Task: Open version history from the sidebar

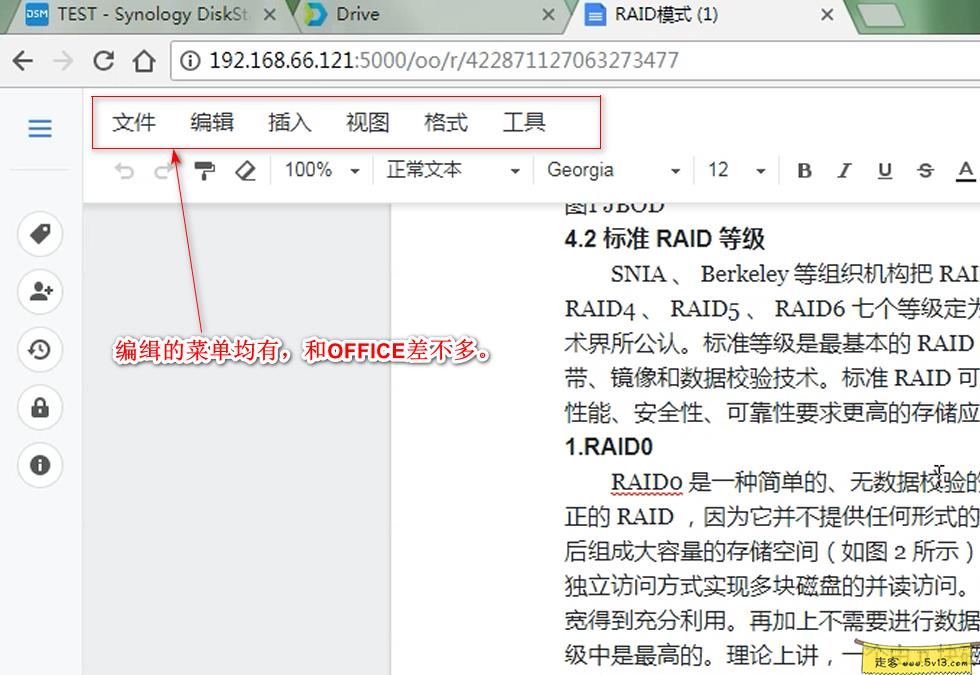Action: click(x=39, y=350)
